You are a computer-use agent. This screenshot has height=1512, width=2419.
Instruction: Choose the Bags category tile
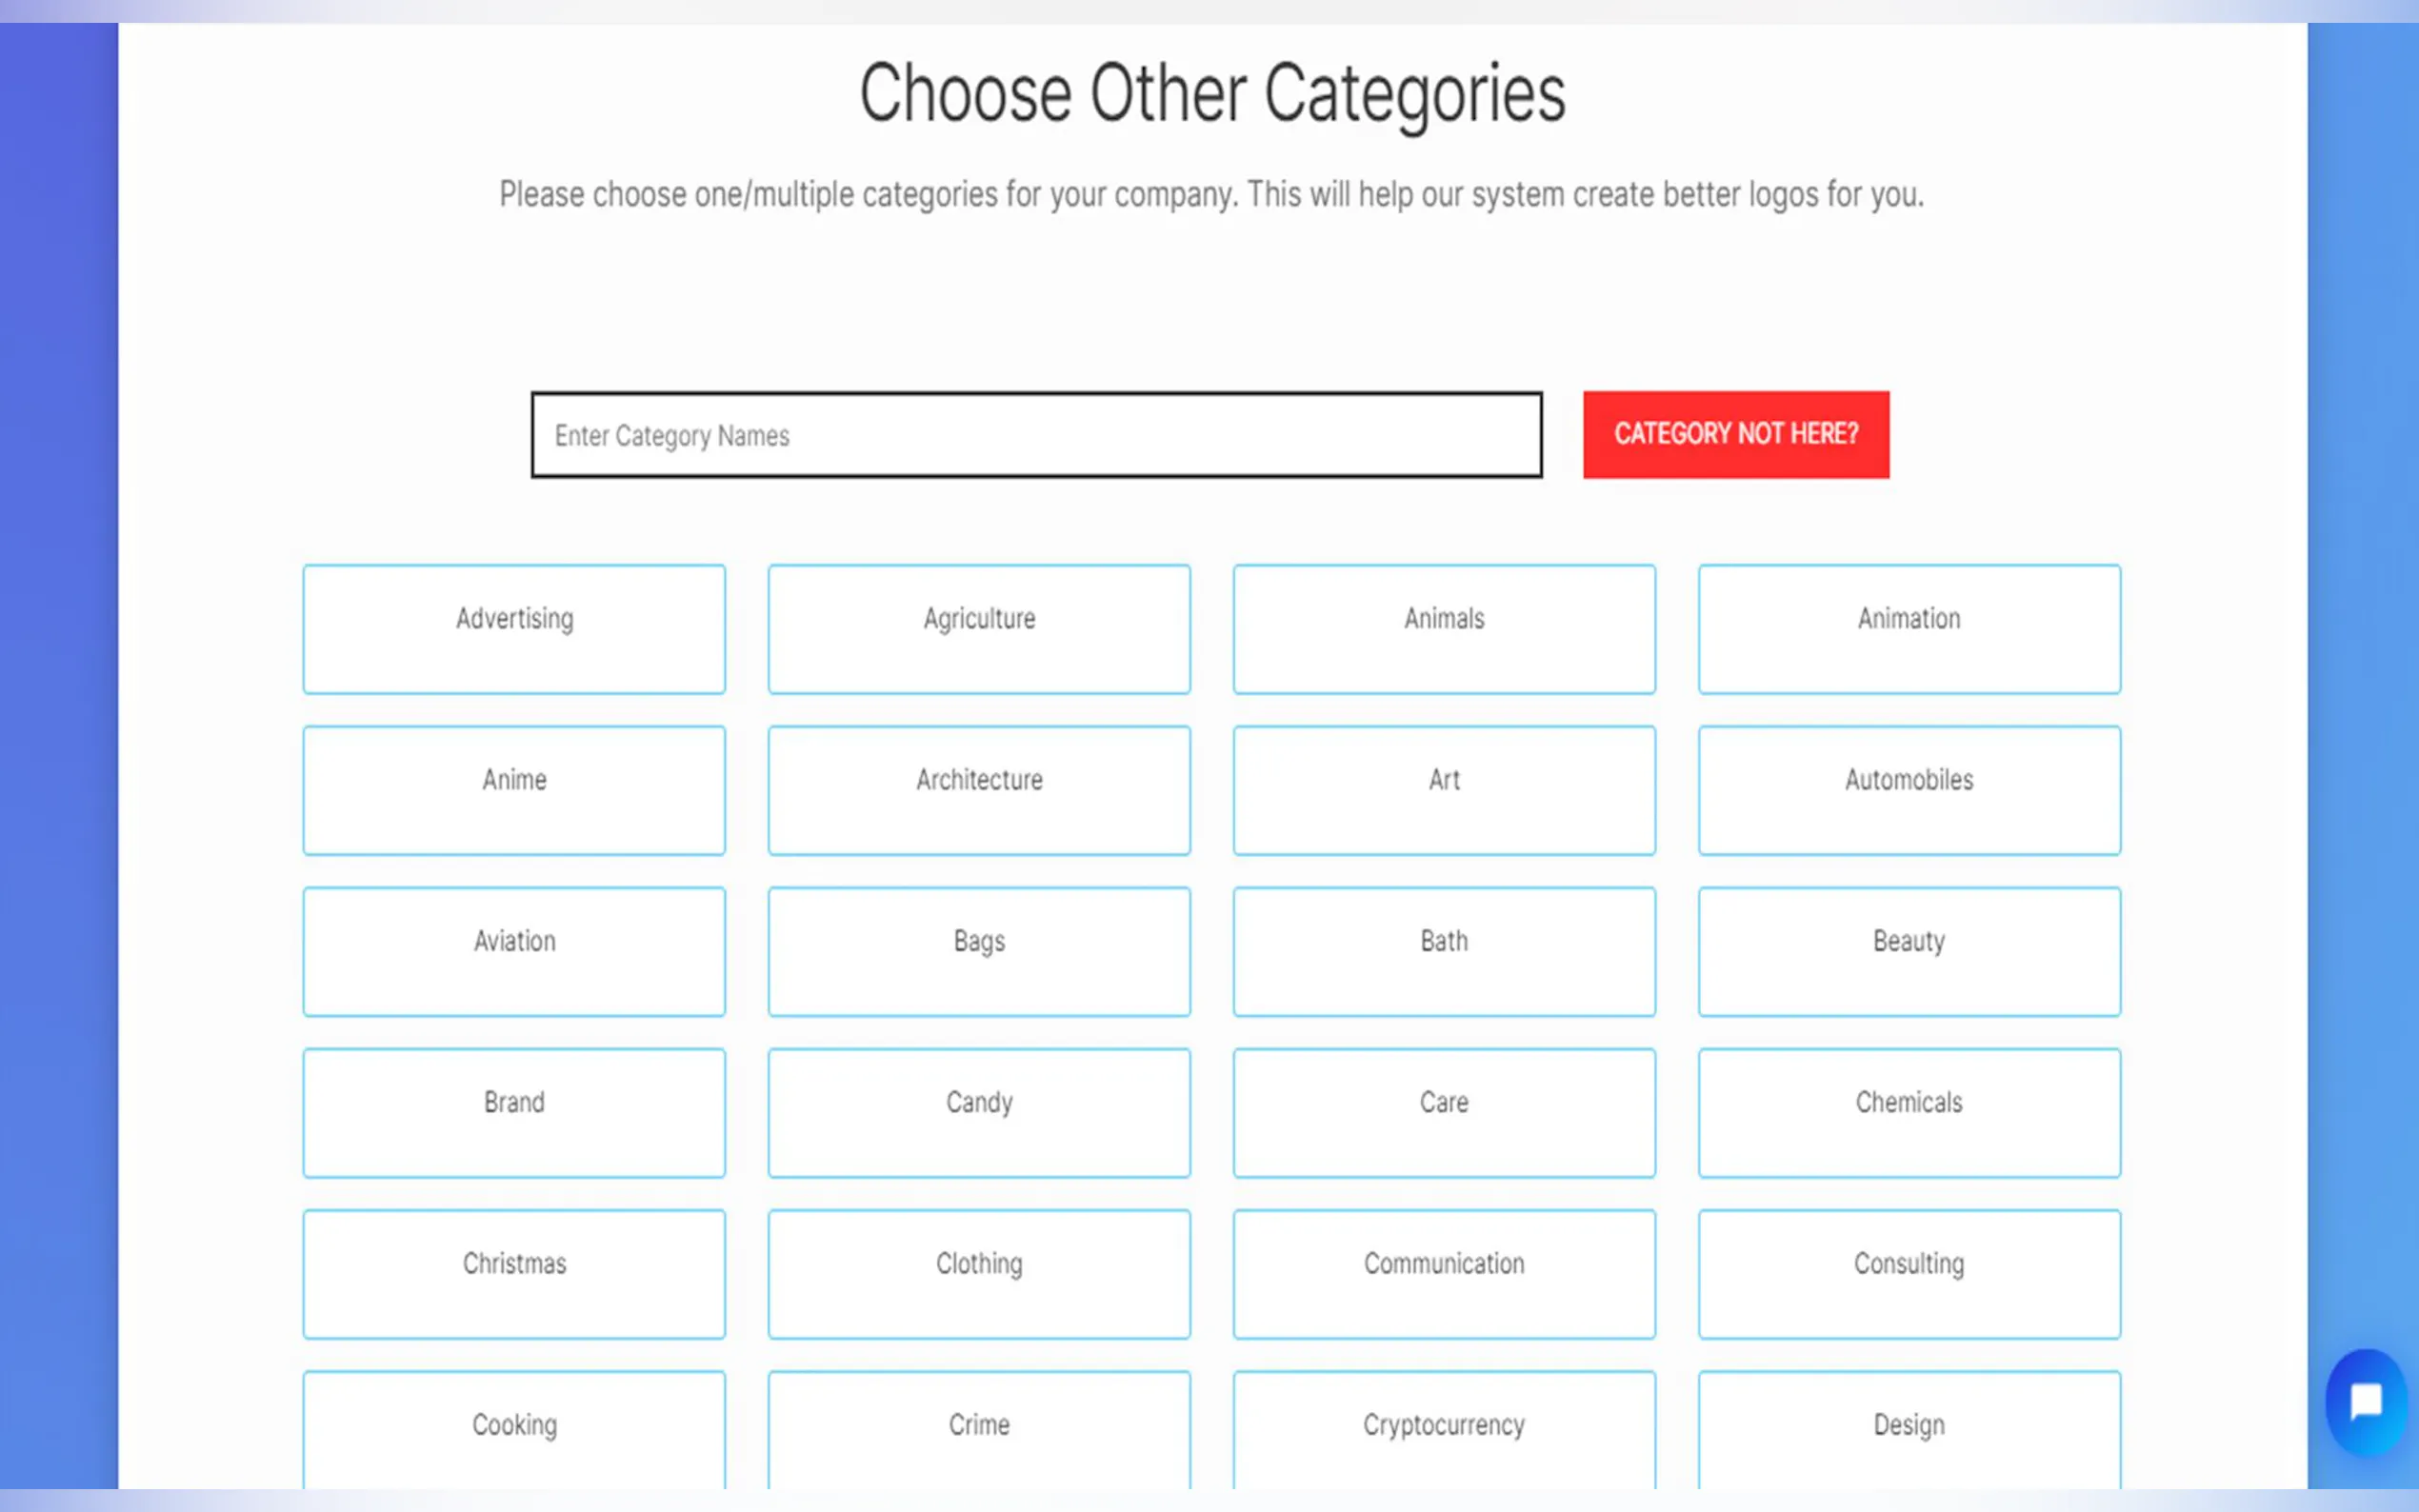pos(979,951)
